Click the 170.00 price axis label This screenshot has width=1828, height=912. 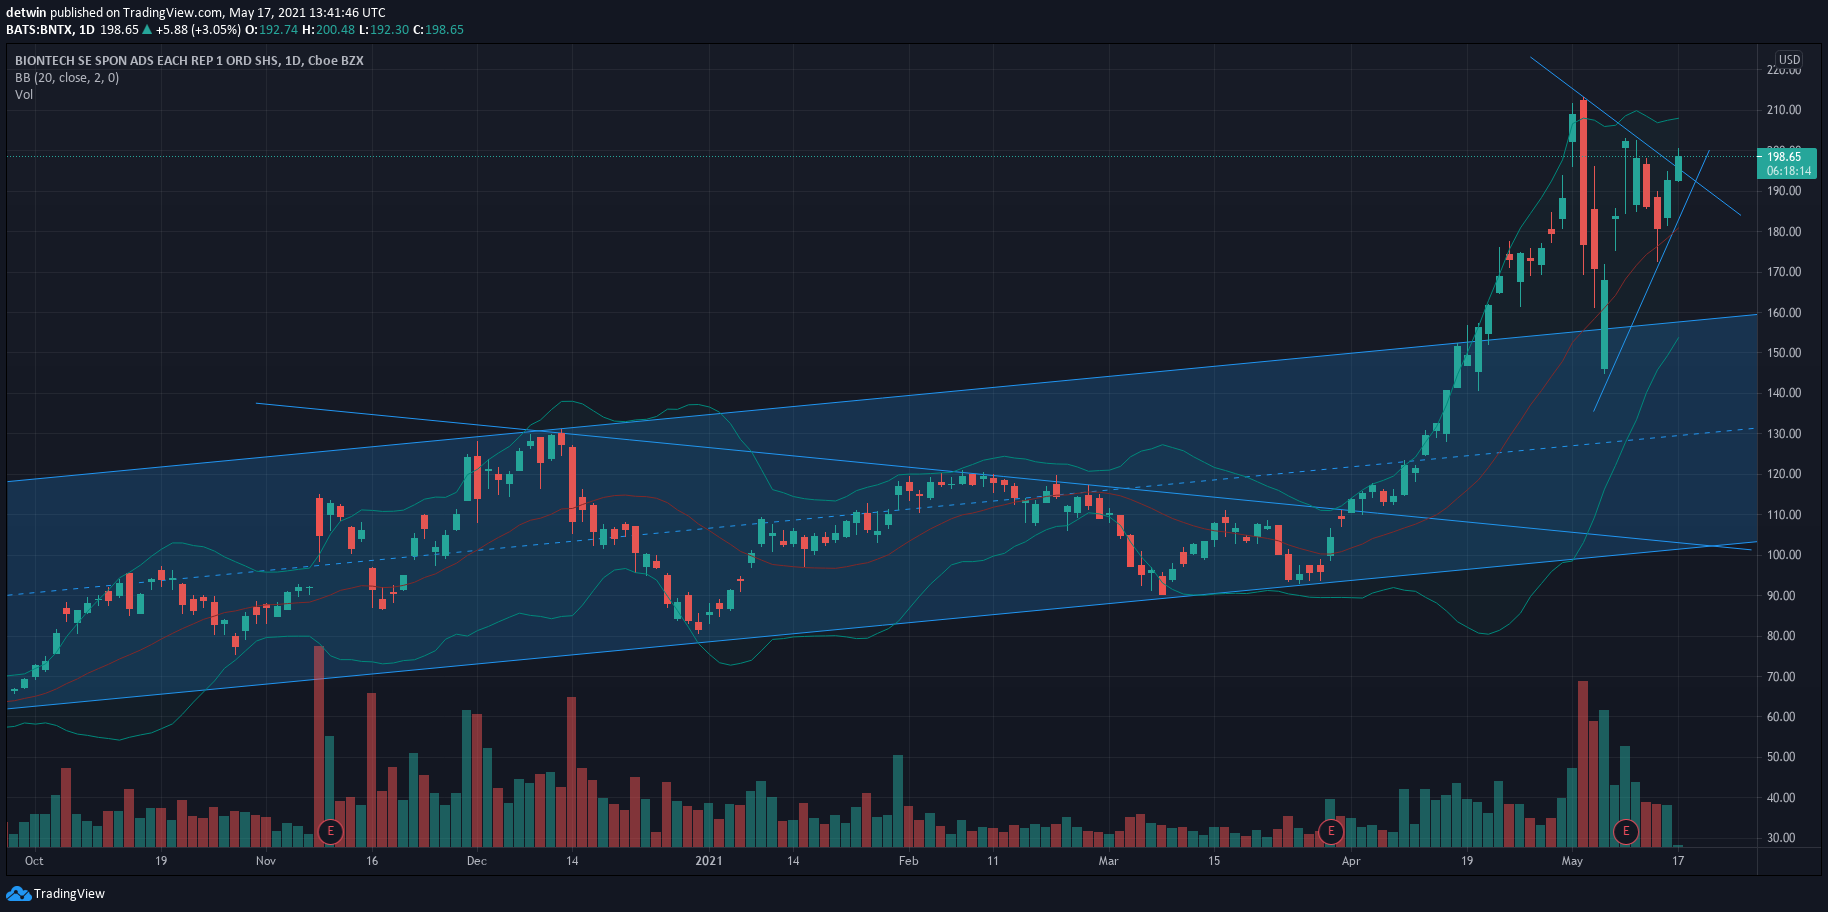(1784, 272)
